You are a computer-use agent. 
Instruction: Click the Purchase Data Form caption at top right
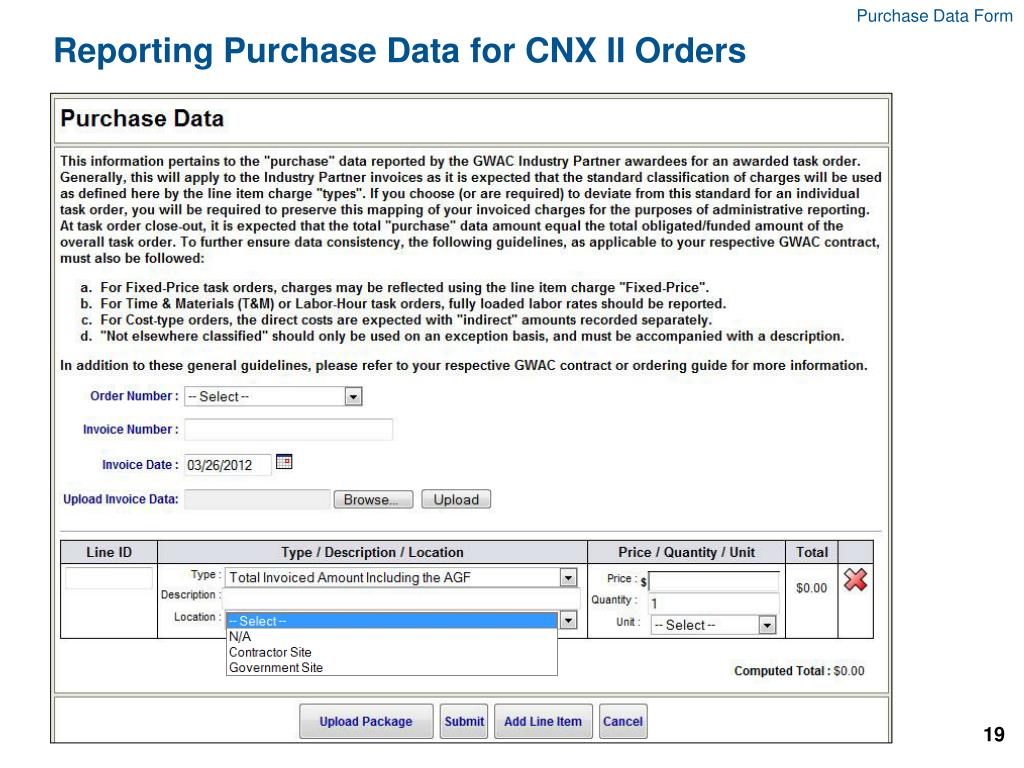pyautogui.click(x=935, y=16)
